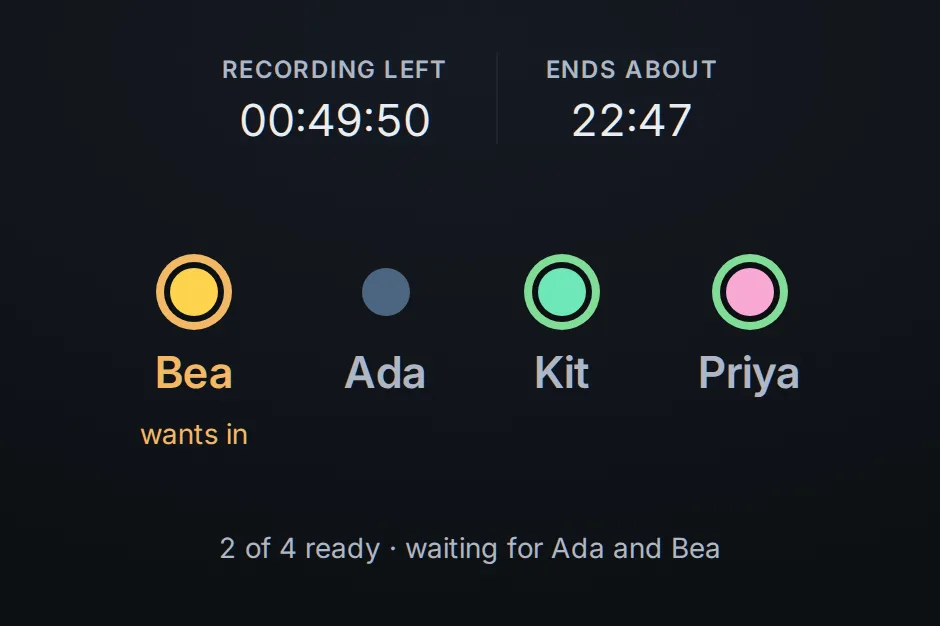Click Kit's green ringed avatar circle

[562, 292]
